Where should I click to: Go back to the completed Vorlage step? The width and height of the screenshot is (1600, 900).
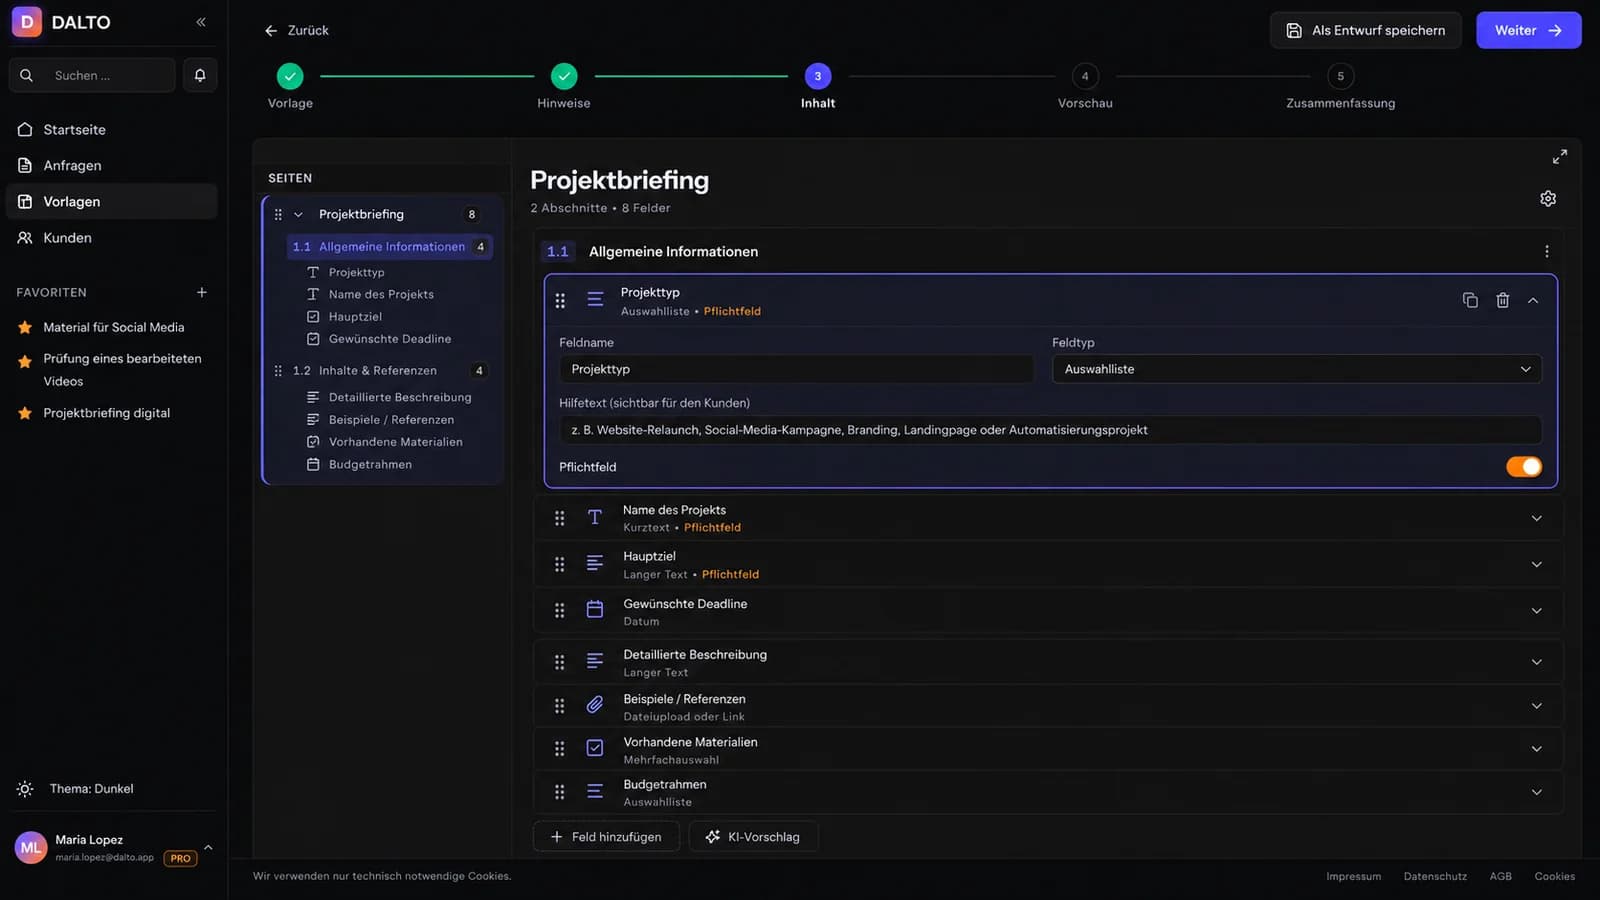[x=290, y=76]
